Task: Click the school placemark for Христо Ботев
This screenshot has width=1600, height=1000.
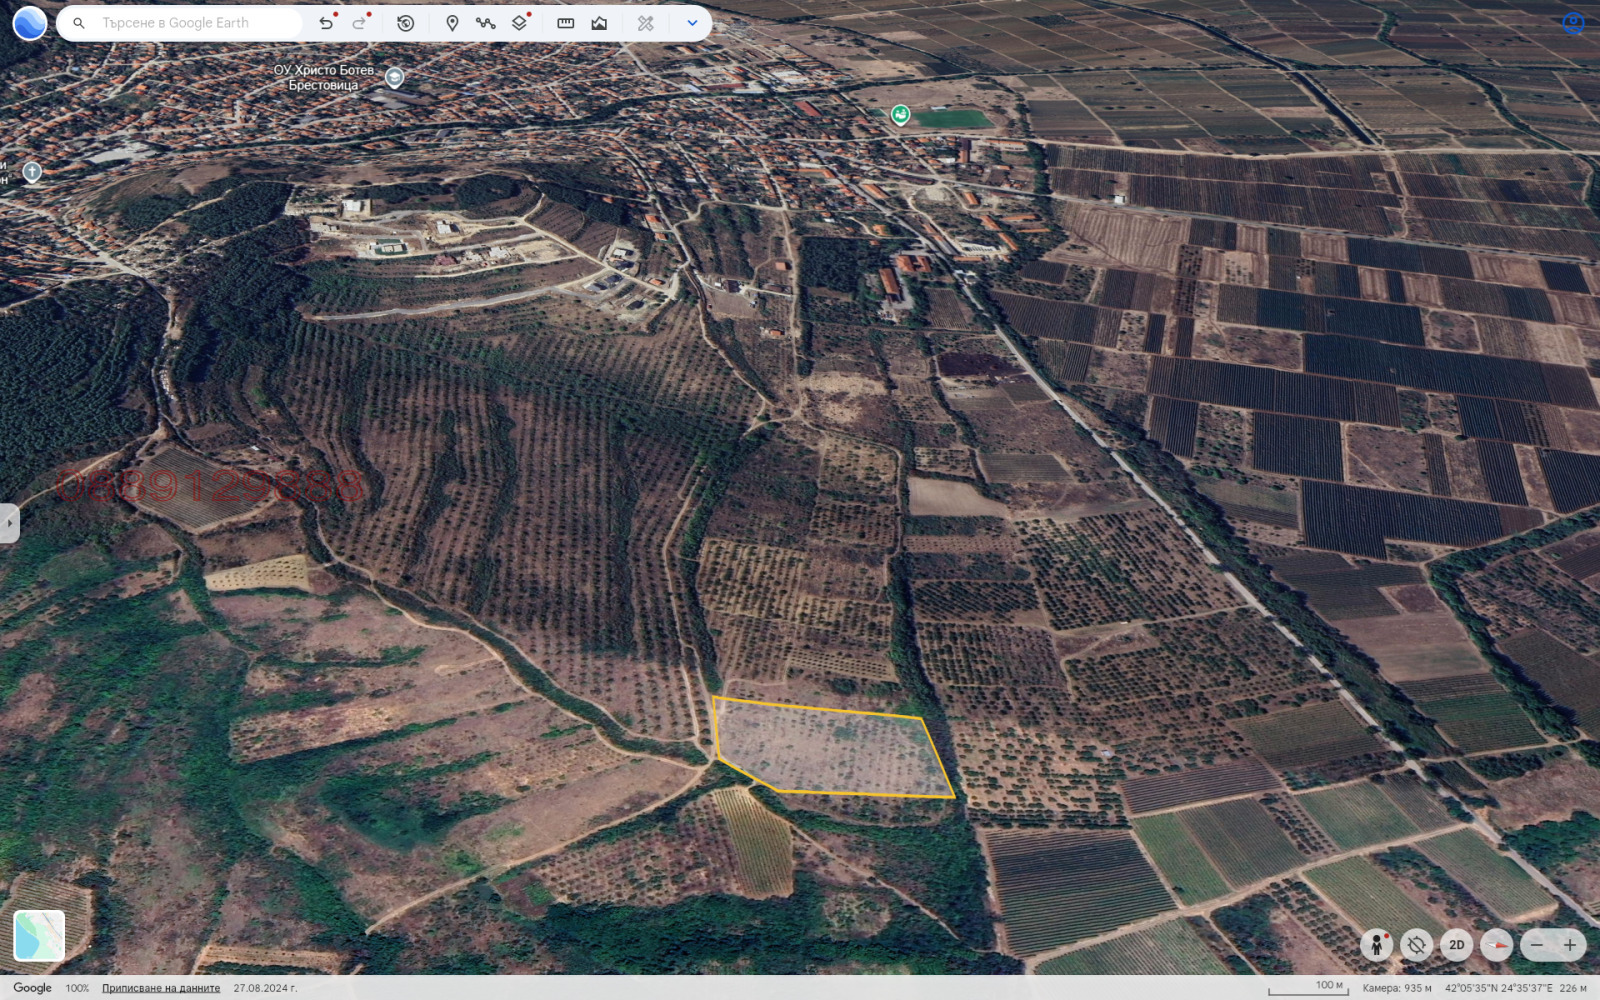Action: pos(395,77)
